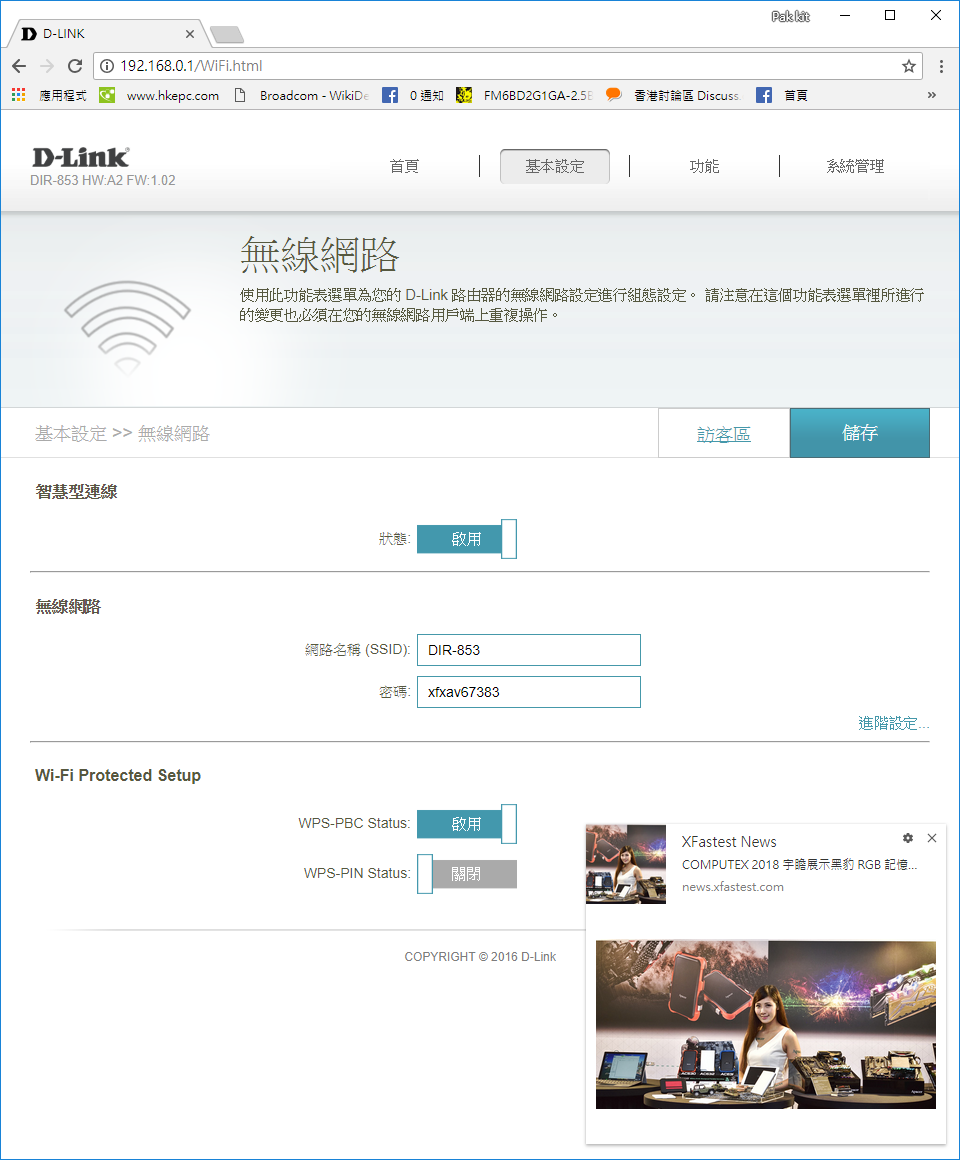Viewport: 960px width, 1160px height.
Task: Click the 網路名稱 (SSID) input field
Action: point(529,650)
